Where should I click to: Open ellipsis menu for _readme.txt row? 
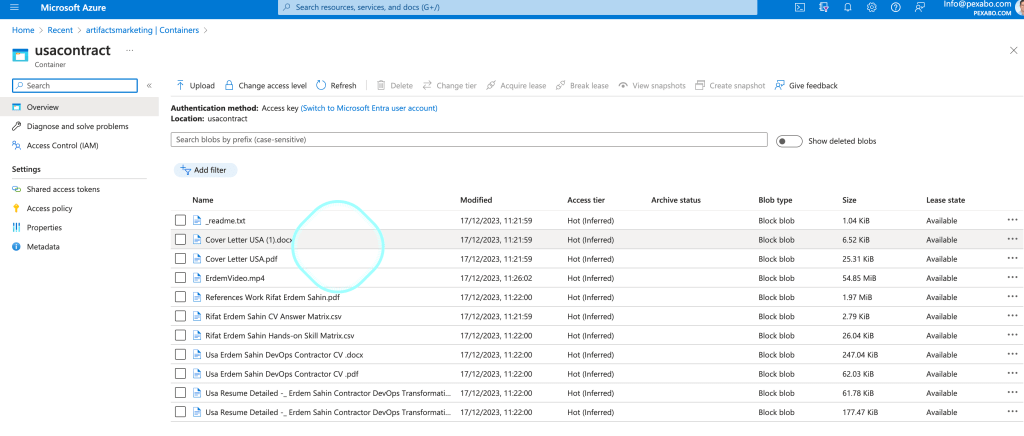pyautogui.click(x=1012, y=221)
